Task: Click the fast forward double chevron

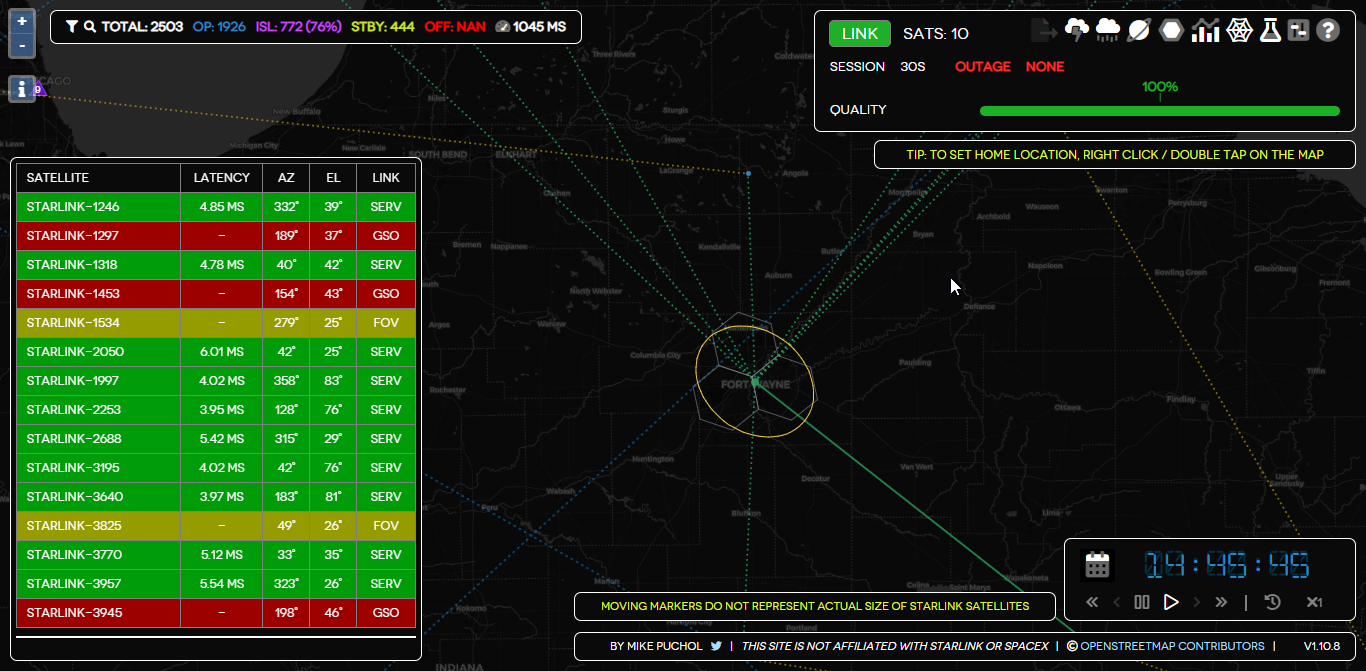Action: [x=1221, y=602]
